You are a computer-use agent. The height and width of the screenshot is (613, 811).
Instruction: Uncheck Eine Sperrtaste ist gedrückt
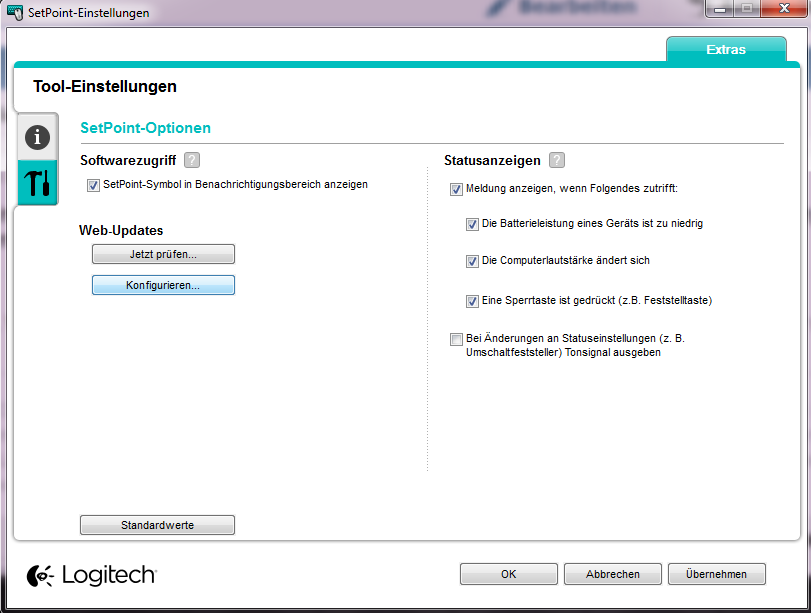coord(472,301)
